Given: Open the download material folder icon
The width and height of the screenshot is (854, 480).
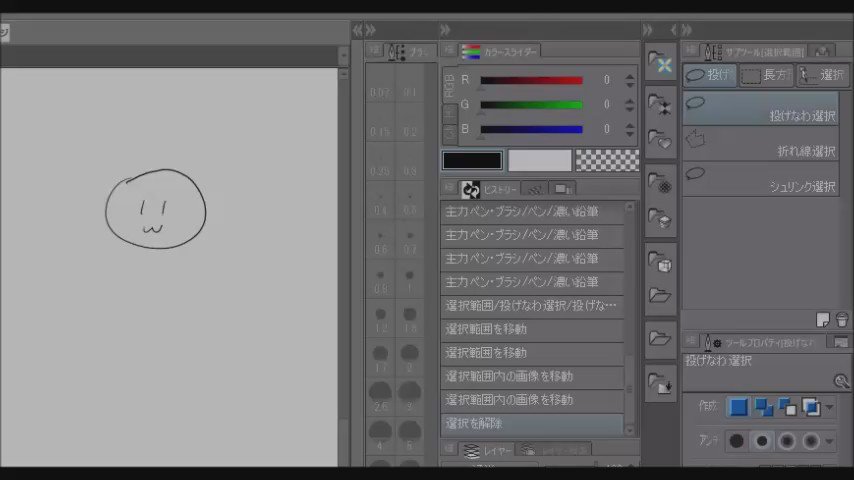Looking at the screenshot, I should 660,383.
